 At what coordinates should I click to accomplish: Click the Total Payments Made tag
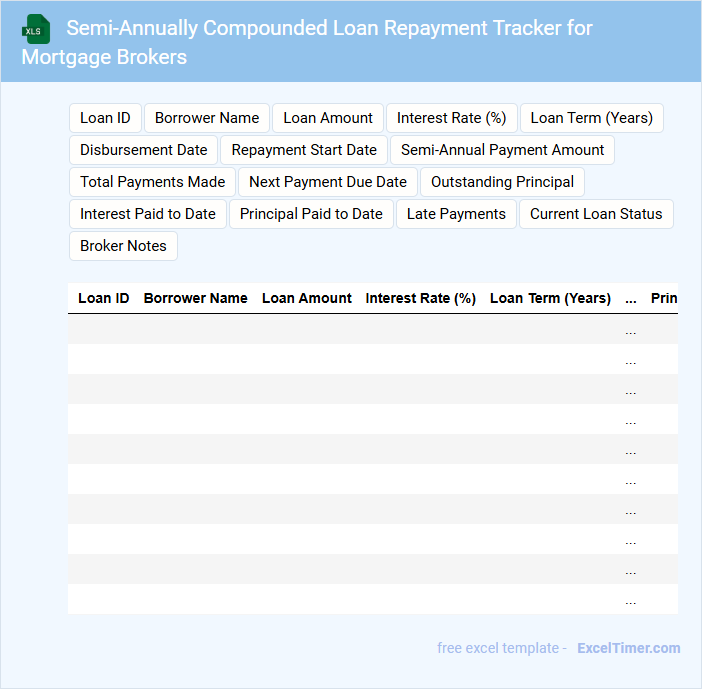[152, 182]
